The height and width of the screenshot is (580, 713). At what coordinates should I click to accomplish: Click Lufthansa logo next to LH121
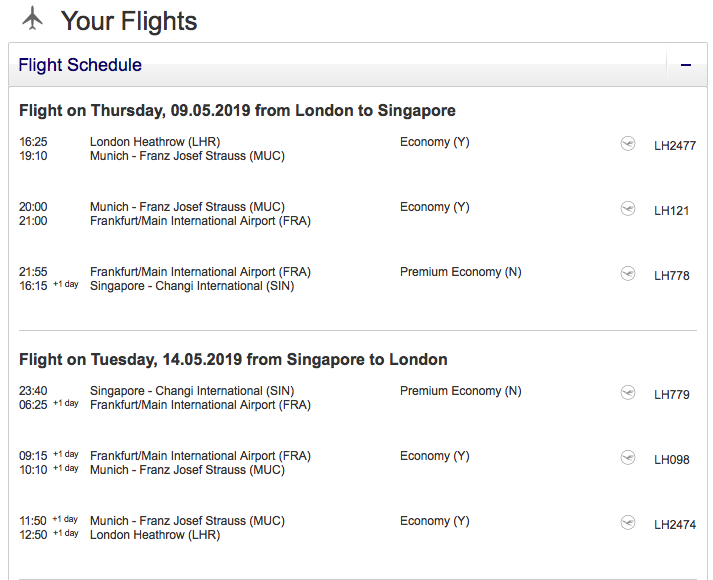tap(628, 209)
